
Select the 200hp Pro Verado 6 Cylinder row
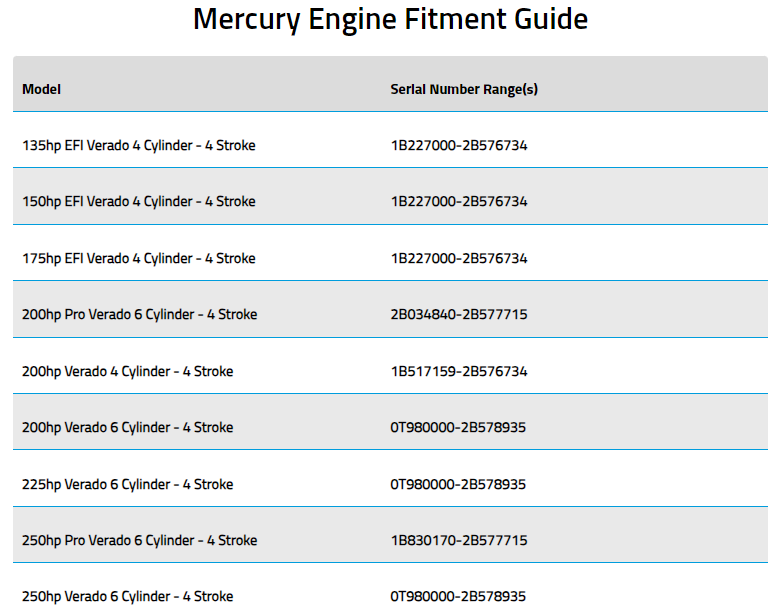tap(140, 315)
